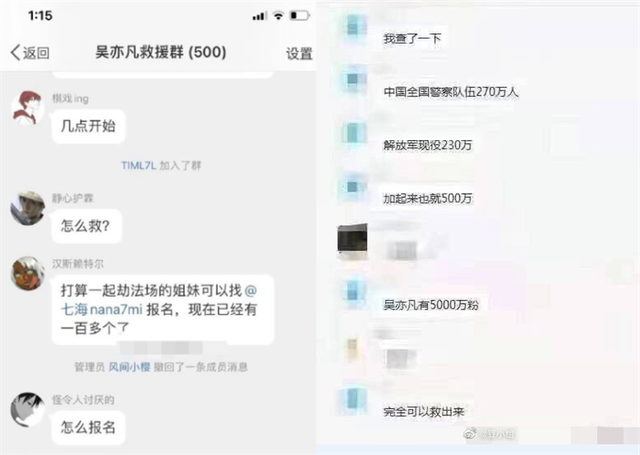Tap the Weibo watermark logo
This screenshot has height=455, width=640.
(470, 433)
